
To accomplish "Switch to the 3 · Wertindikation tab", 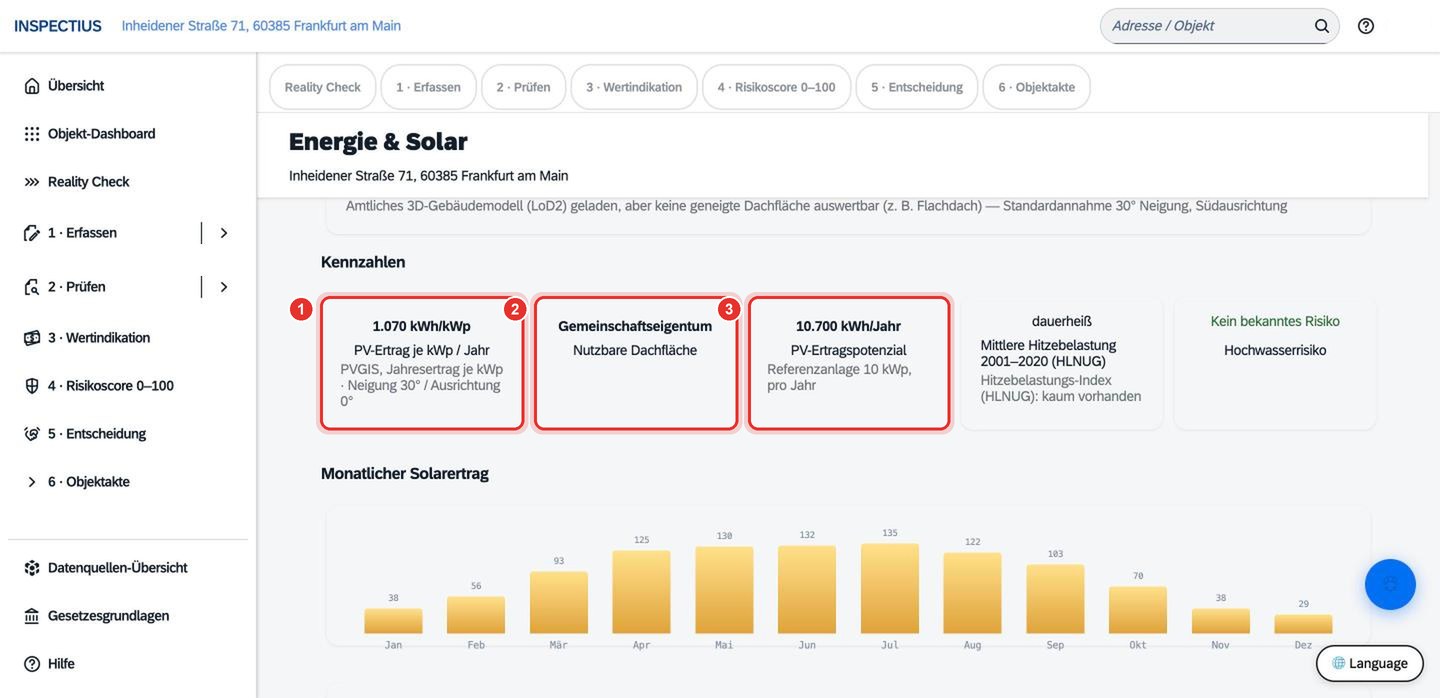I will [634, 87].
